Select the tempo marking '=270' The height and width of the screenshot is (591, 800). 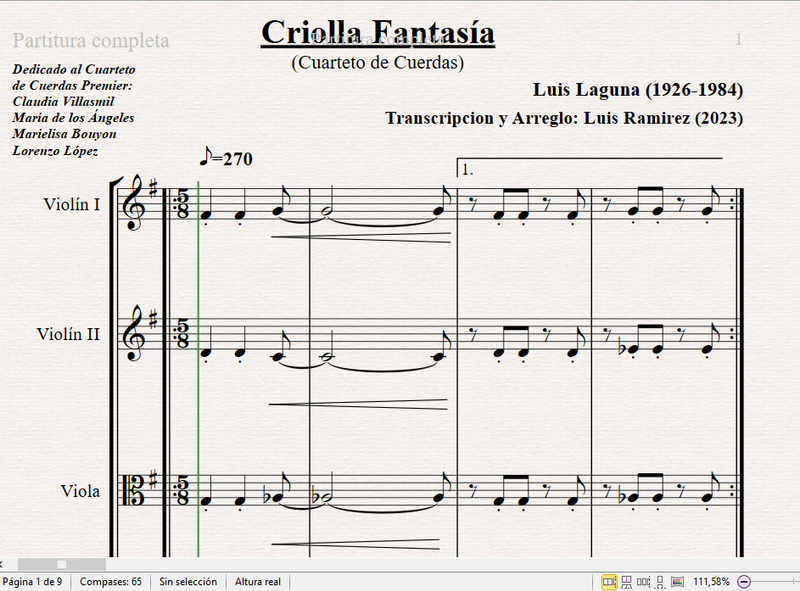[x=226, y=157]
